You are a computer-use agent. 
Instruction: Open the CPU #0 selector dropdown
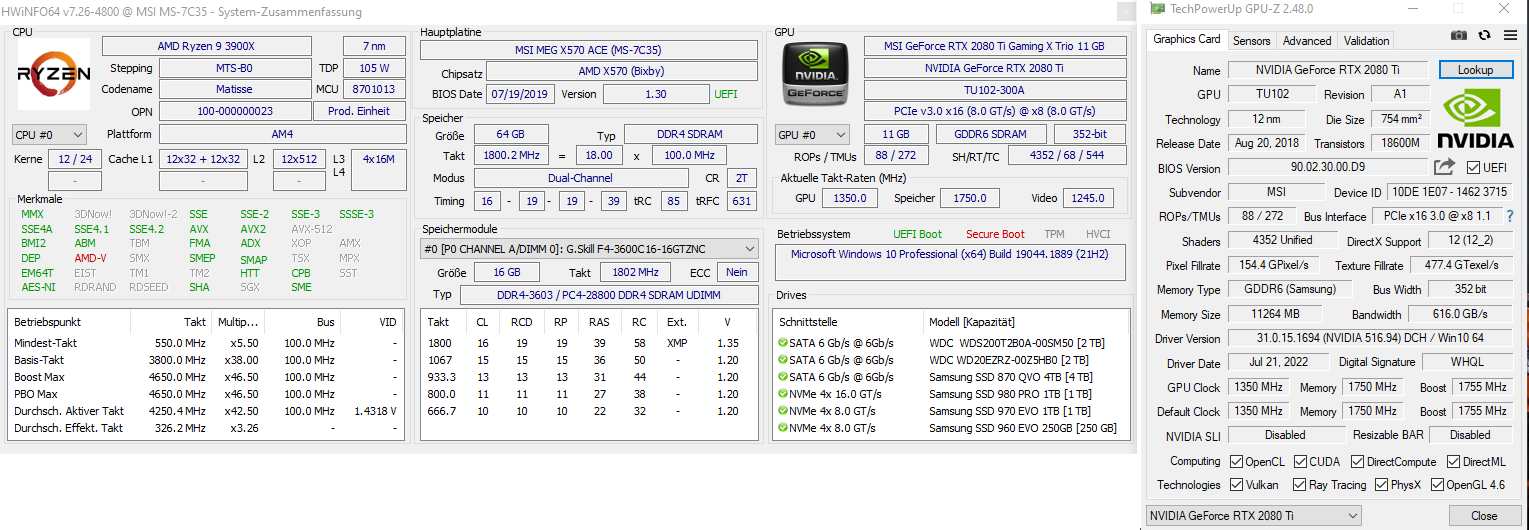pos(49,135)
